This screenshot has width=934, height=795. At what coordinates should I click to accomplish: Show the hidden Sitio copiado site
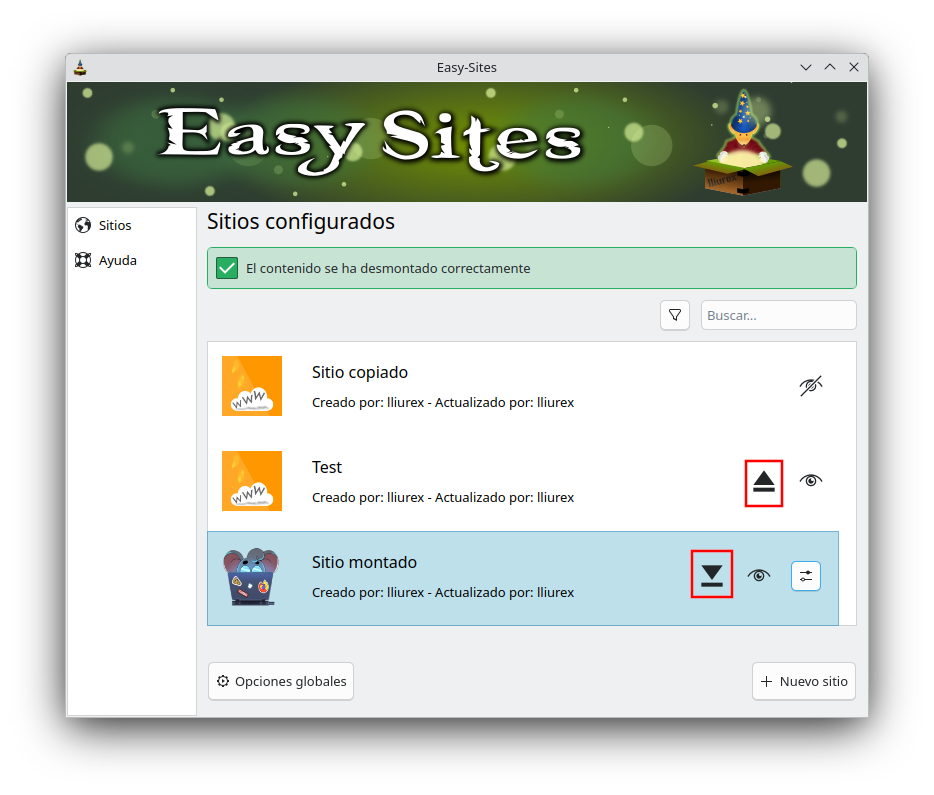(x=811, y=386)
